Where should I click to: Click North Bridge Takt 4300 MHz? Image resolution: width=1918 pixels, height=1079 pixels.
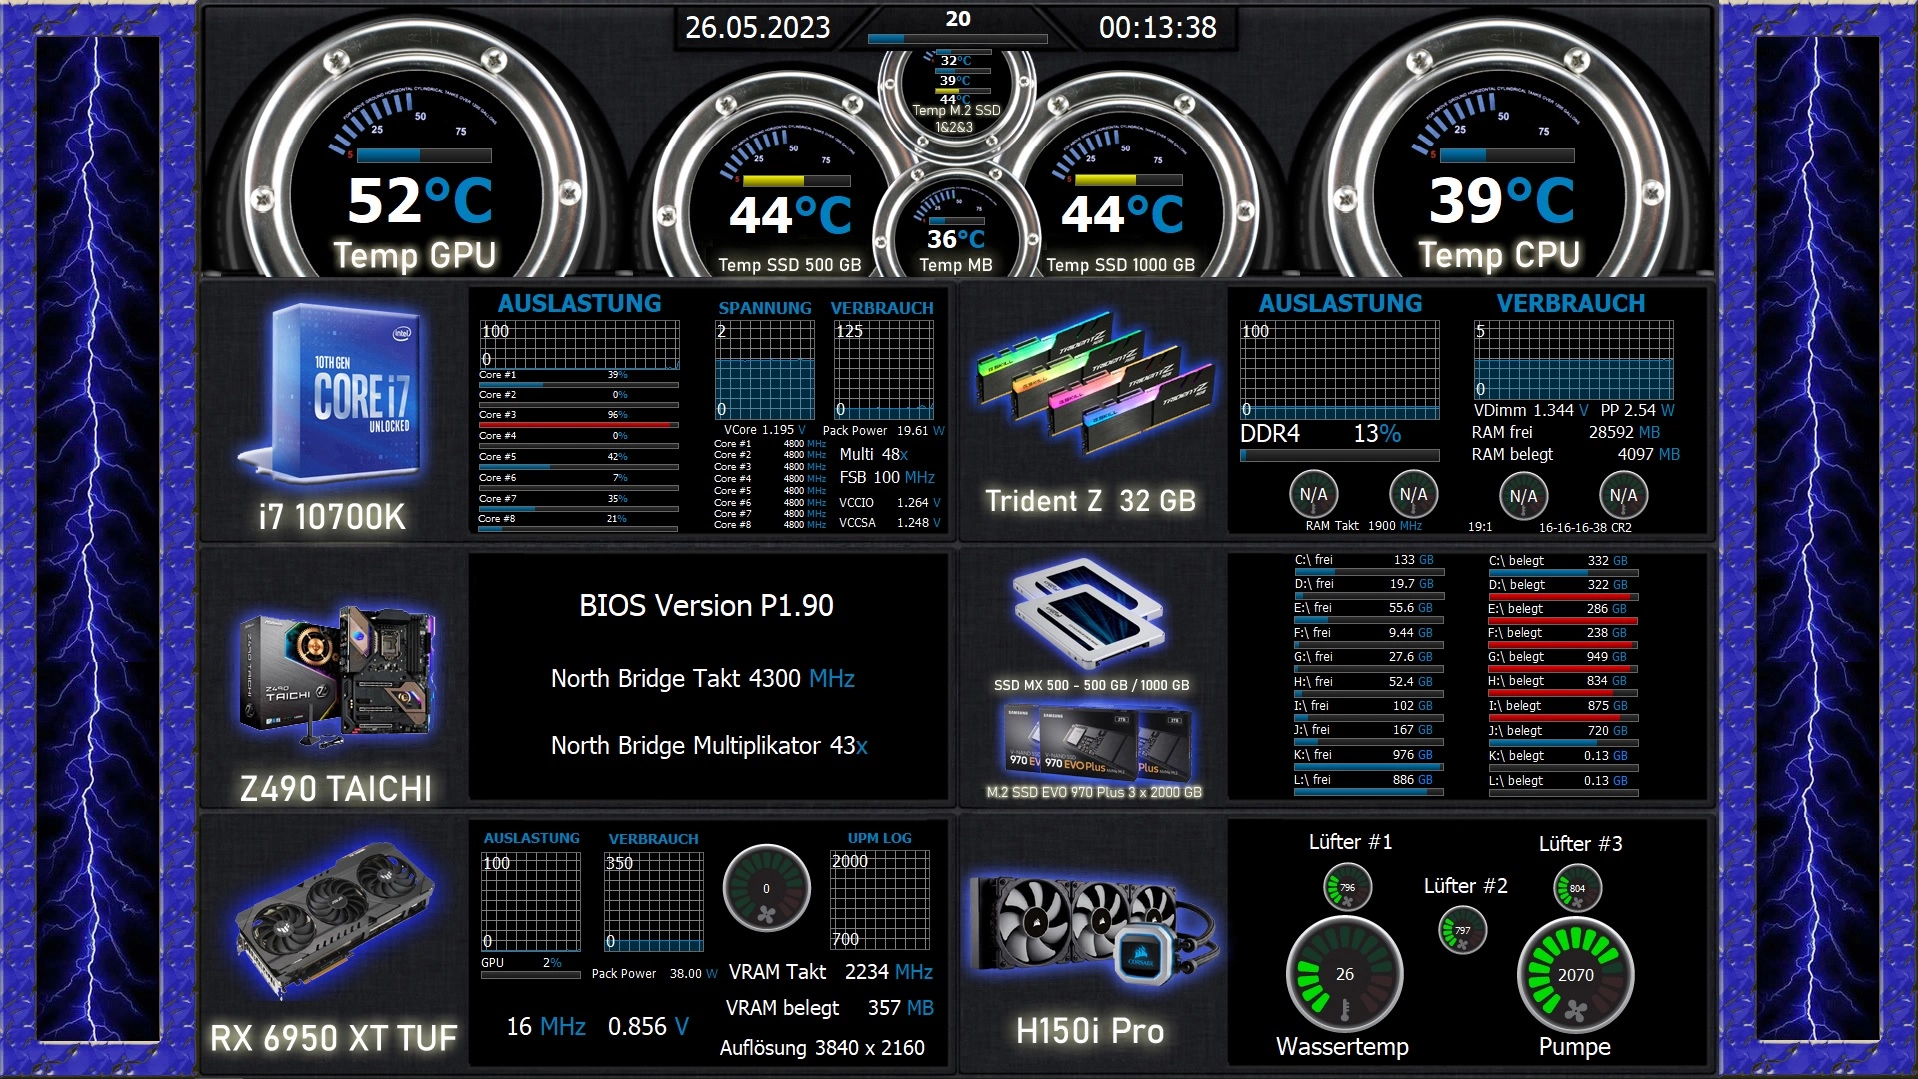(x=703, y=678)
